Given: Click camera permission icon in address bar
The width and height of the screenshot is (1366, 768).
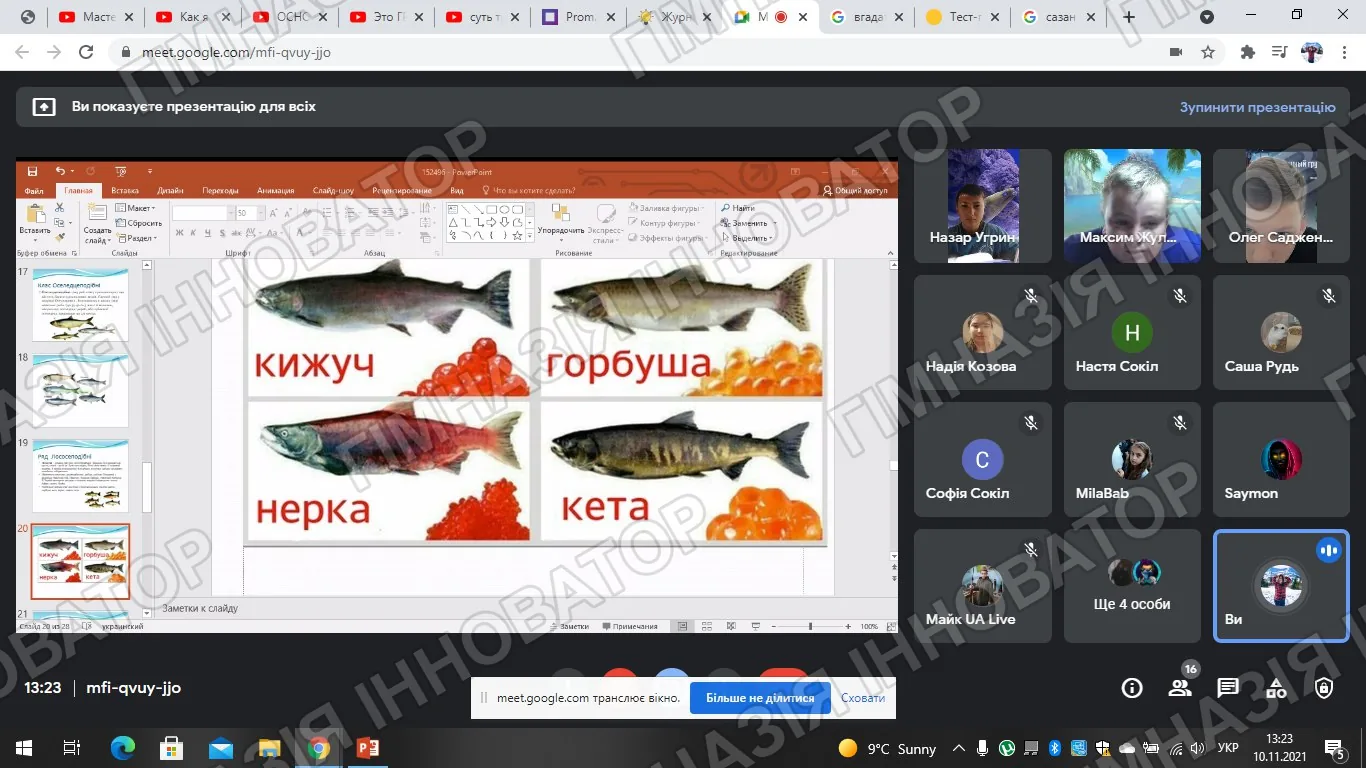Looking at the screenshot, I should pyautogui.click(x=1176, y=52).
